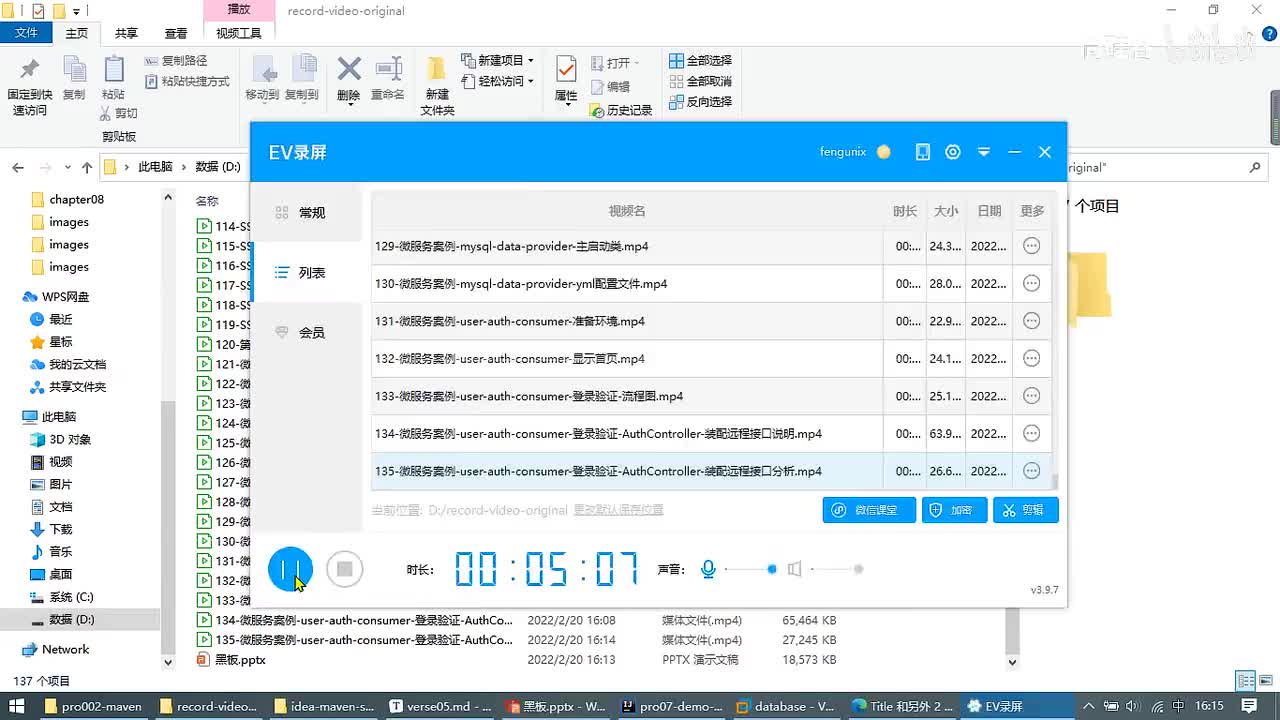
Task: Click the 剪辑 button
Action: (x=1025, y=510)
